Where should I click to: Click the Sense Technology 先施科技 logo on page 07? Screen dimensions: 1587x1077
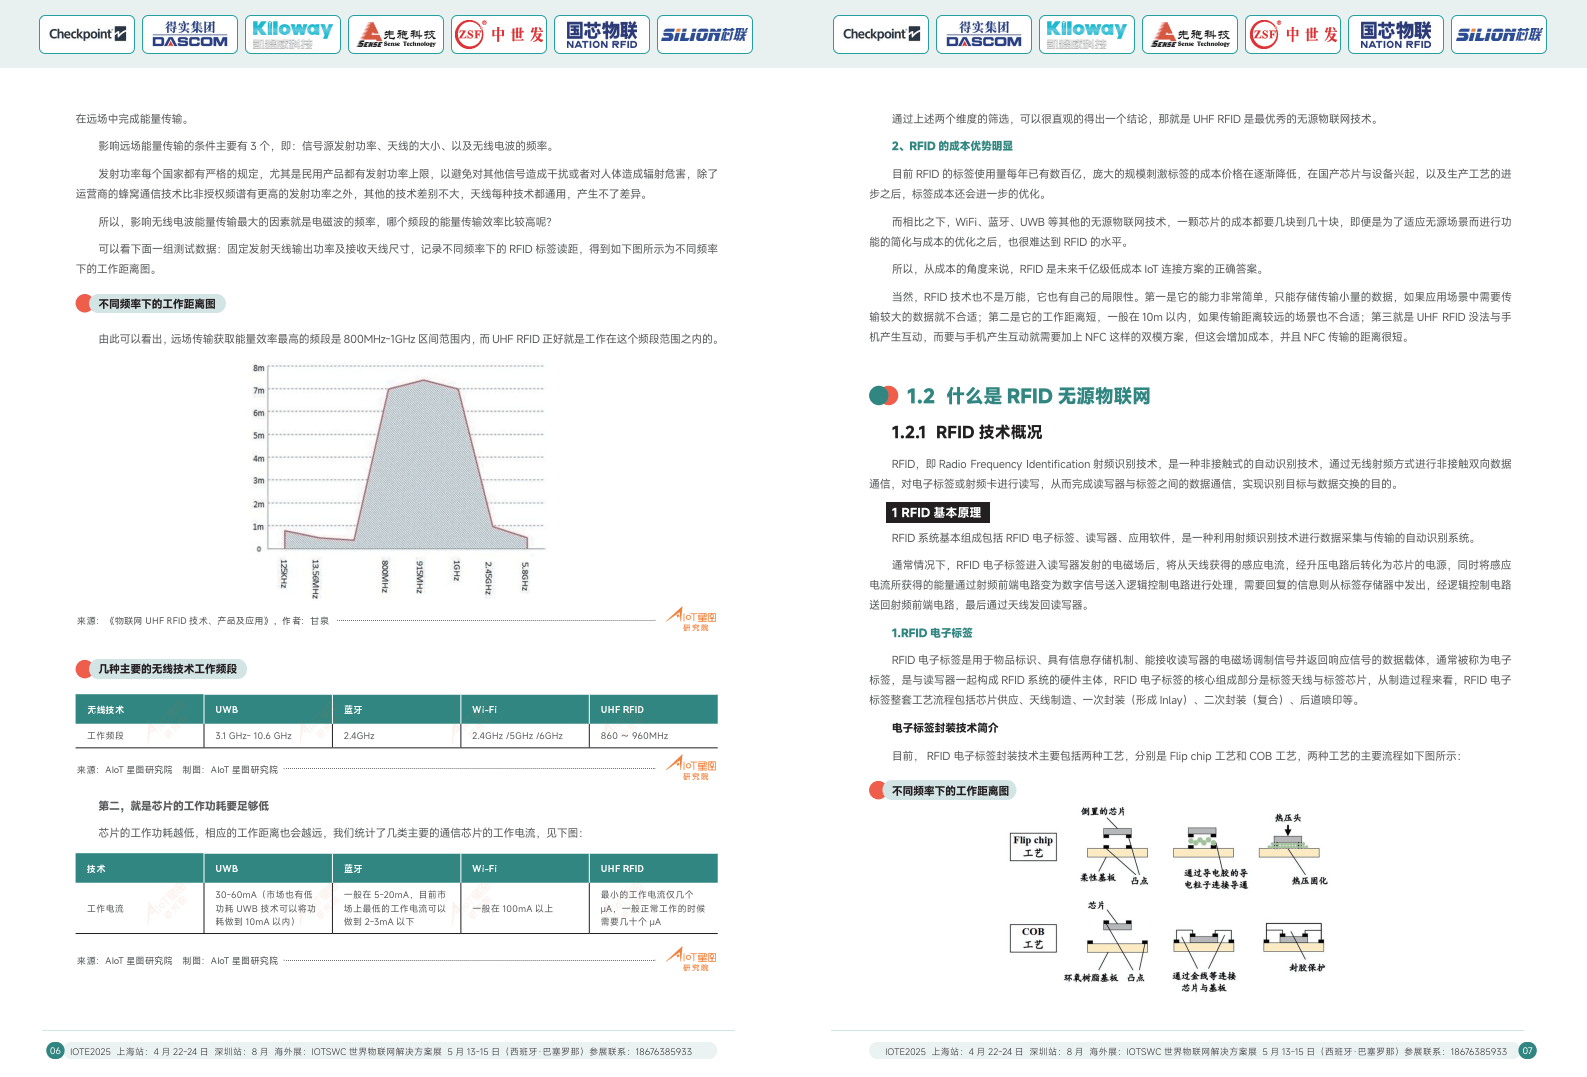tap(1190, 34)
